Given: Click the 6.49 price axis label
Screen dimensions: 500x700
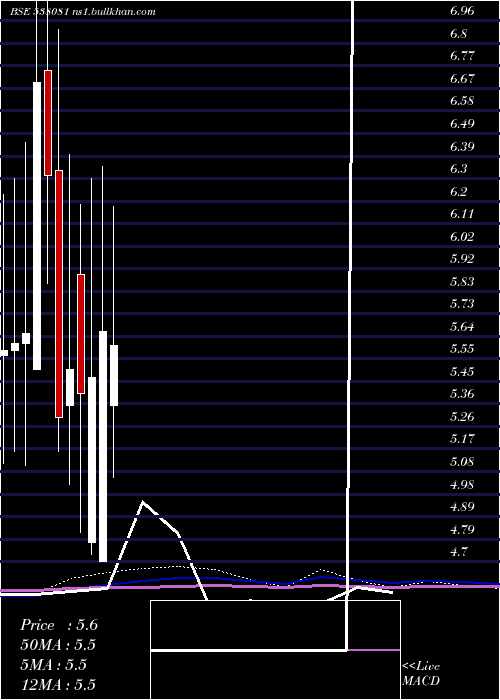Looking at the screenshot, I should pyautogui.click(x=462, y=124).
